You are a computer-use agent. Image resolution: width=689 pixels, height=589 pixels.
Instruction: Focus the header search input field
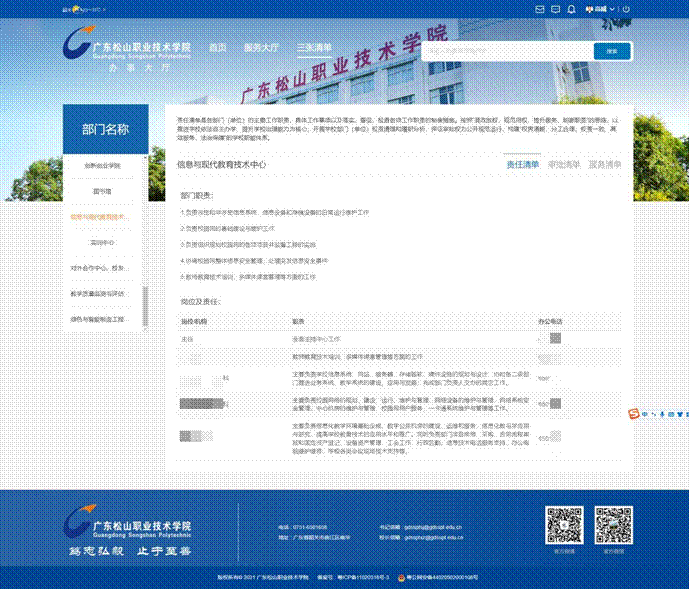508,51
